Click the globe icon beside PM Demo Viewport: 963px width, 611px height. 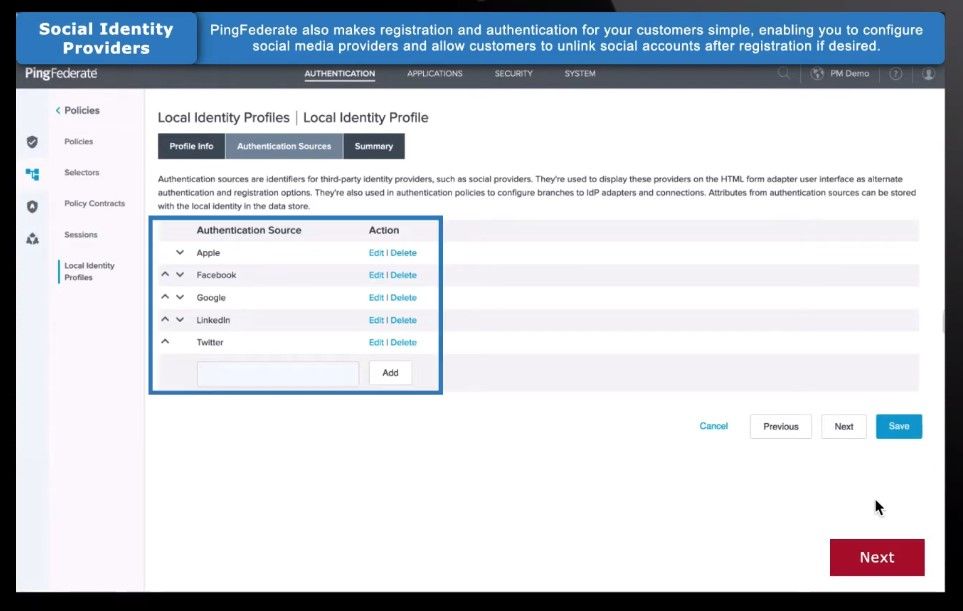click(817, 74)
